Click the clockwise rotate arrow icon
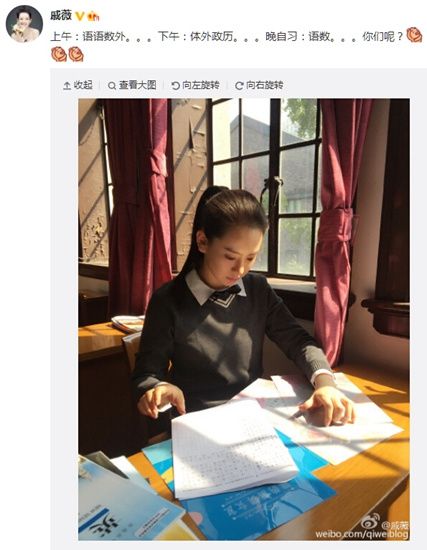This screenshot has height=550, width=427. point(239,86)
